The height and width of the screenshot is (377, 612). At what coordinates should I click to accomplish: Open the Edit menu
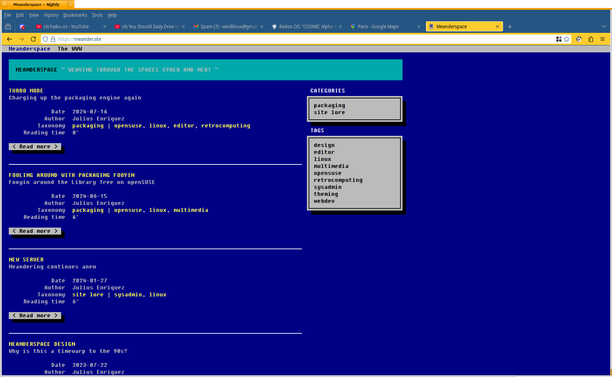[20, 15]
